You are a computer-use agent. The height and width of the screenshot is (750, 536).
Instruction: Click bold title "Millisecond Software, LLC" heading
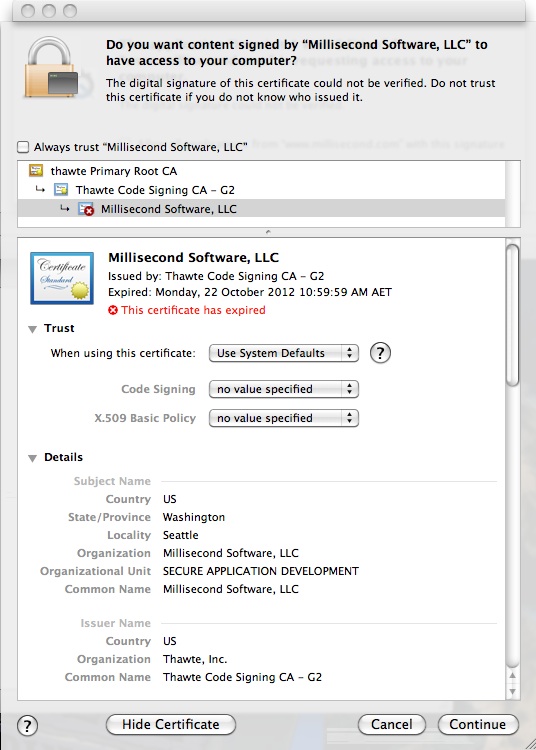pos(193,257)
